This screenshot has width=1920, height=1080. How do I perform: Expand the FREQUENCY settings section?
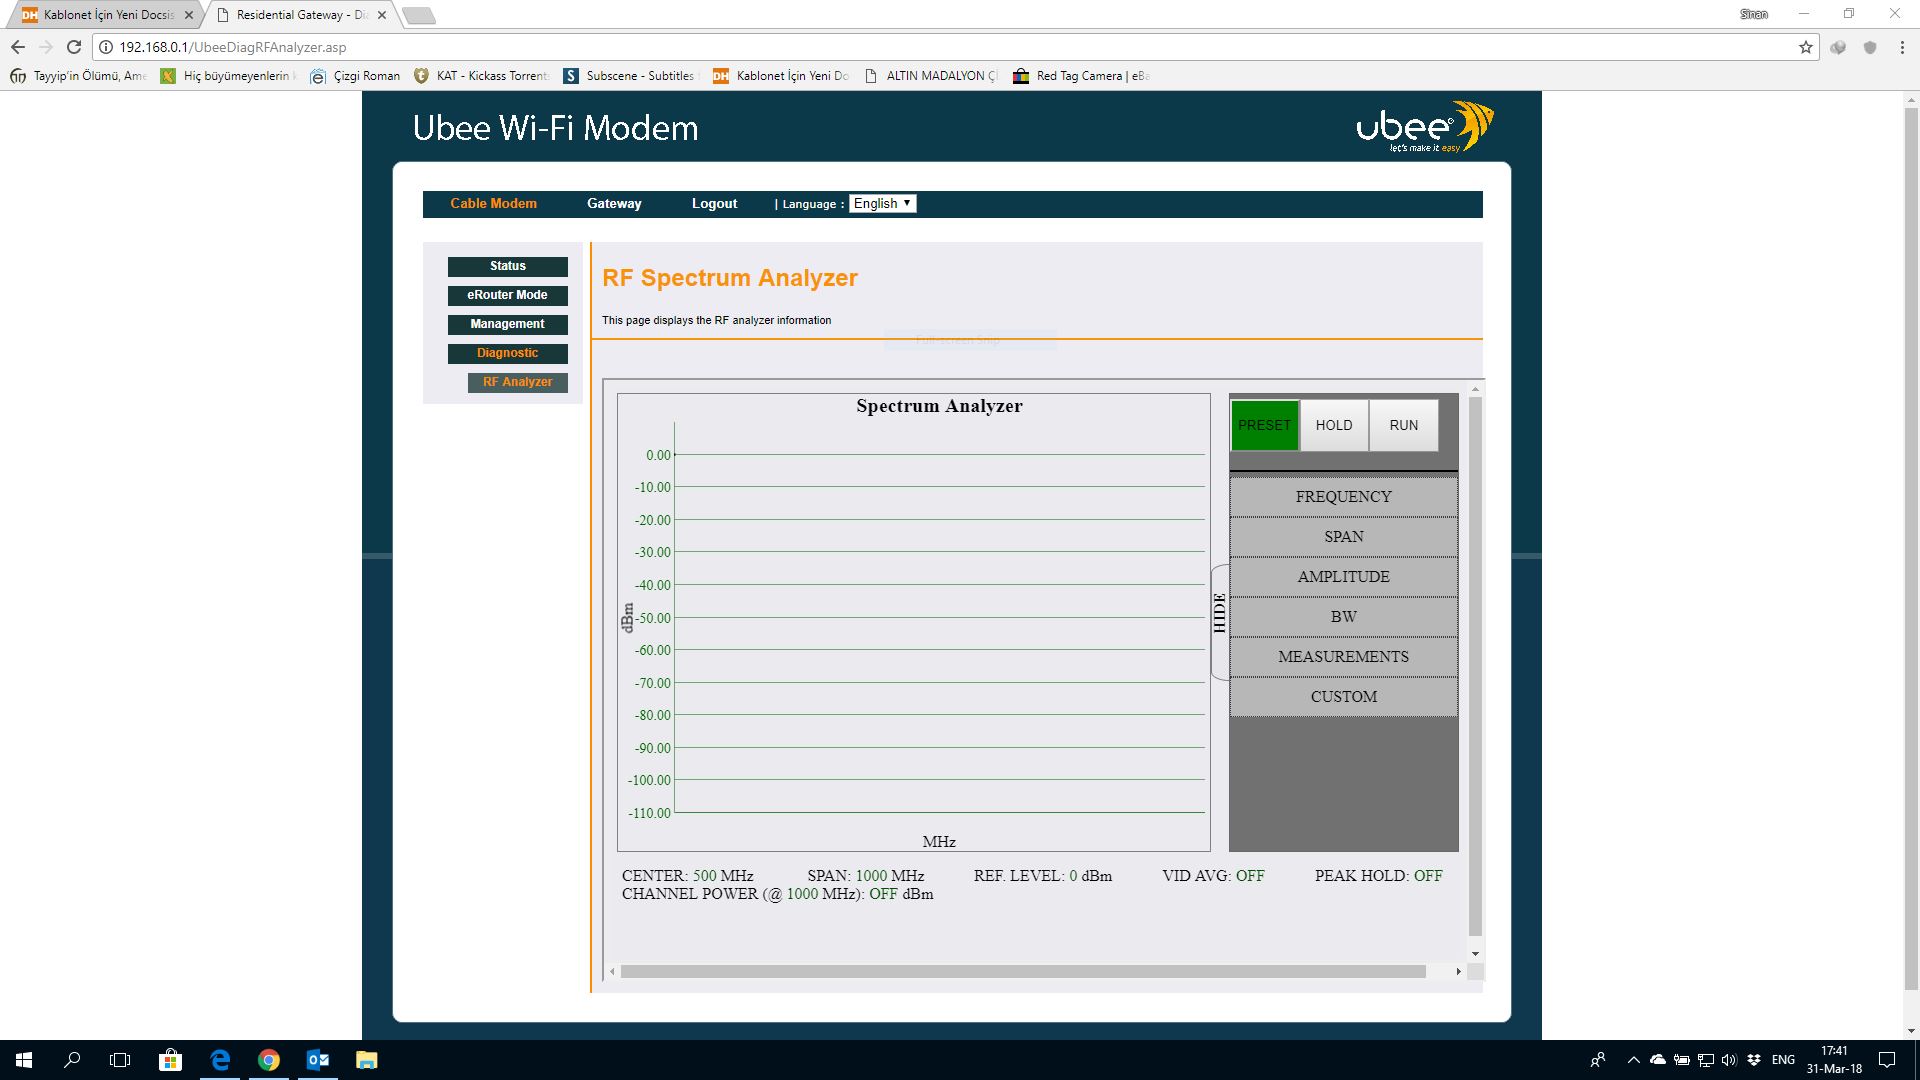1344,497
